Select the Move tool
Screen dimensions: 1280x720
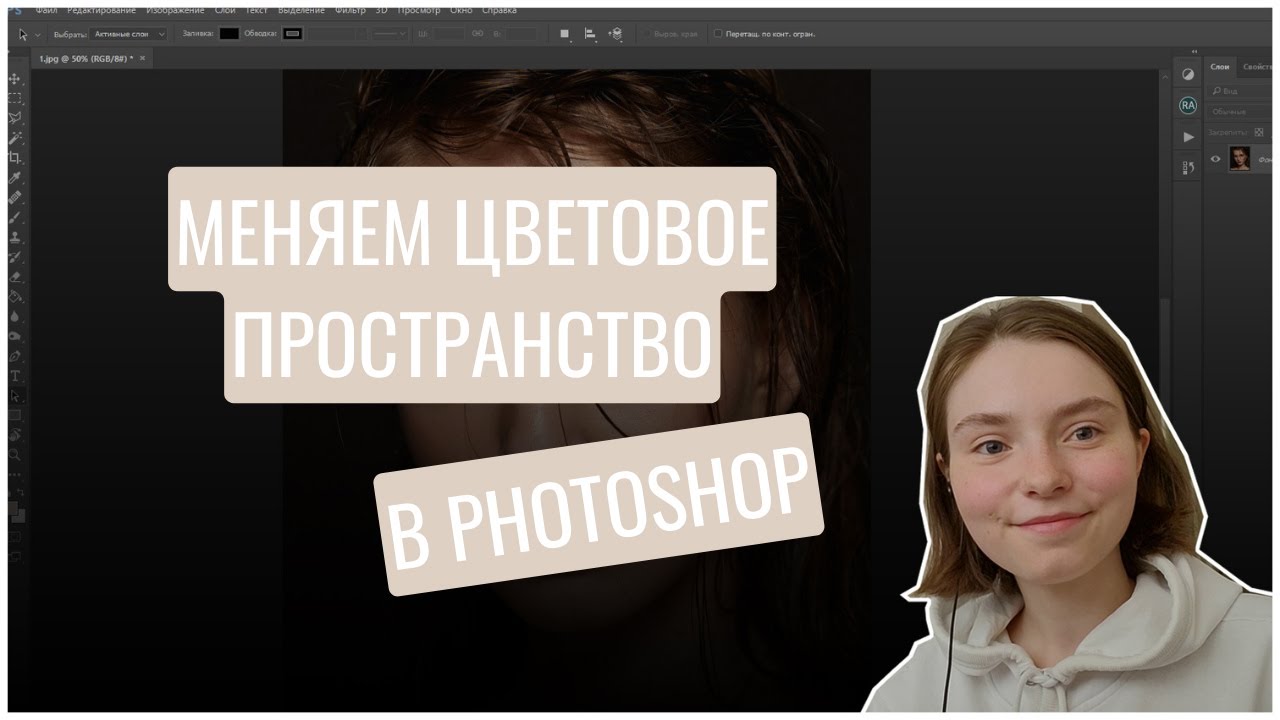[14, 78]
